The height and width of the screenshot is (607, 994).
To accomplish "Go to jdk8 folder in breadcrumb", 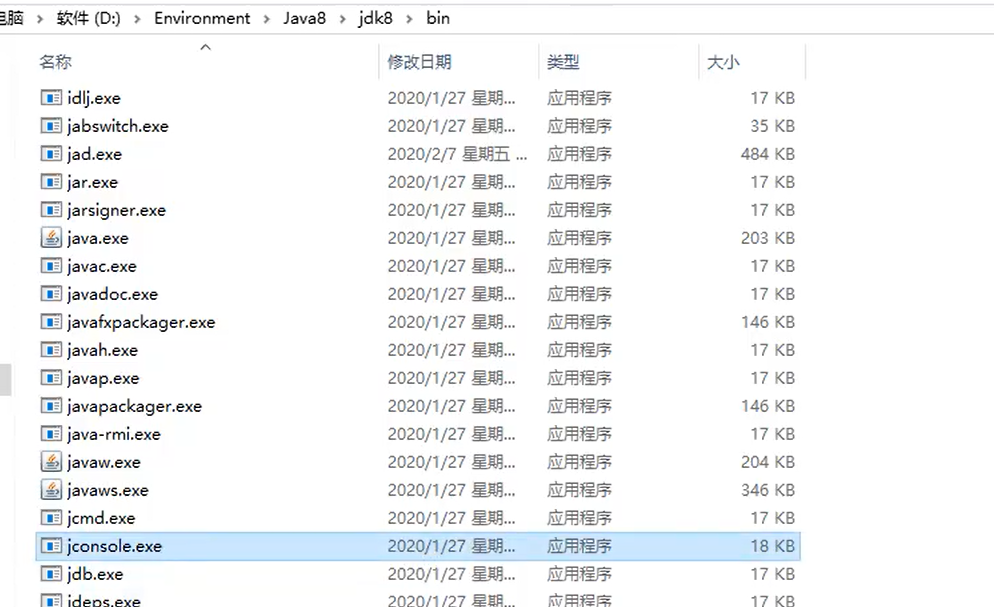I will point(375,18).
